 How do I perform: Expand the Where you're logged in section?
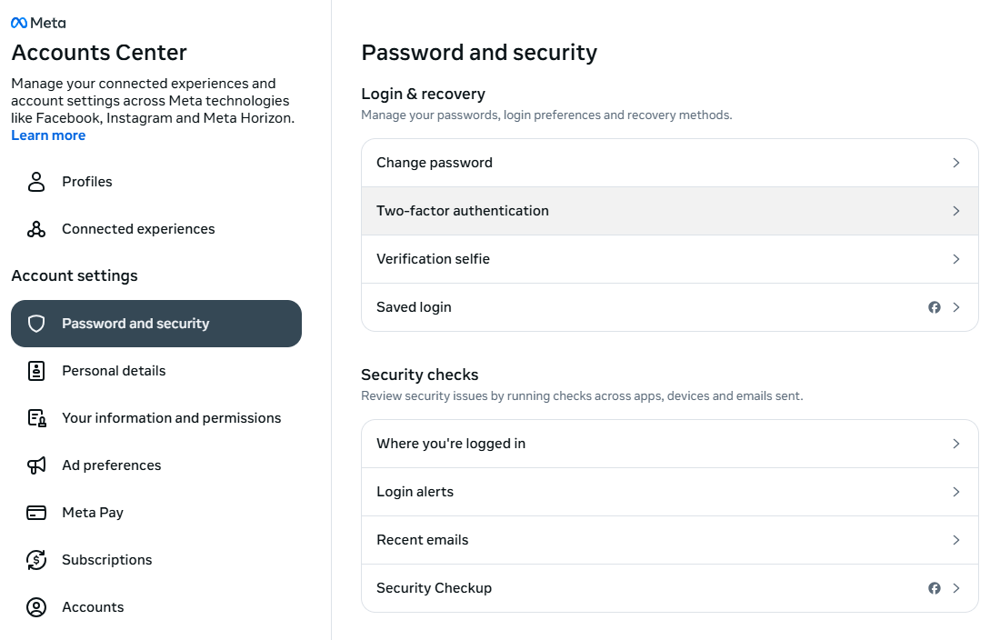(x=669, y=443)
